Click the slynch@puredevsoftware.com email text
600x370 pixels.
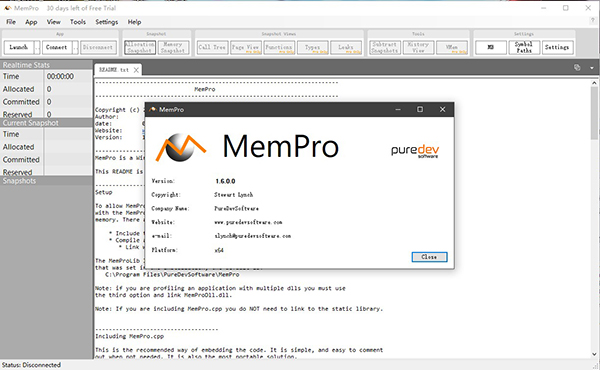pos(253,236)
